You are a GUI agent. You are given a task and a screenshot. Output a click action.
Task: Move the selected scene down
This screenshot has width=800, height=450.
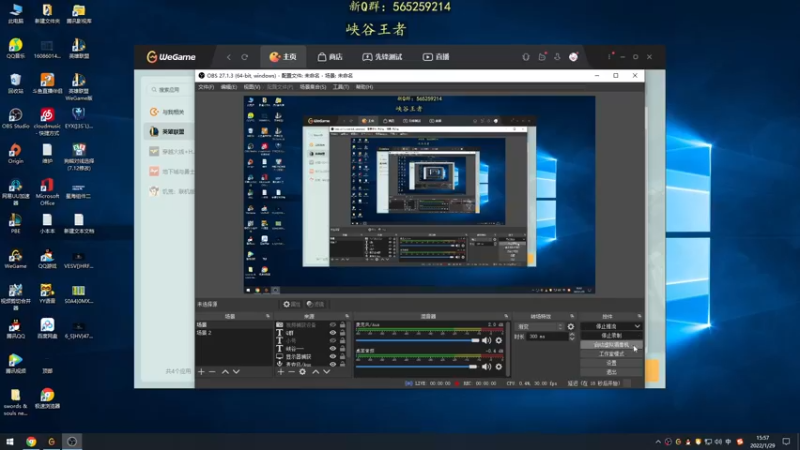coord(236,372)
